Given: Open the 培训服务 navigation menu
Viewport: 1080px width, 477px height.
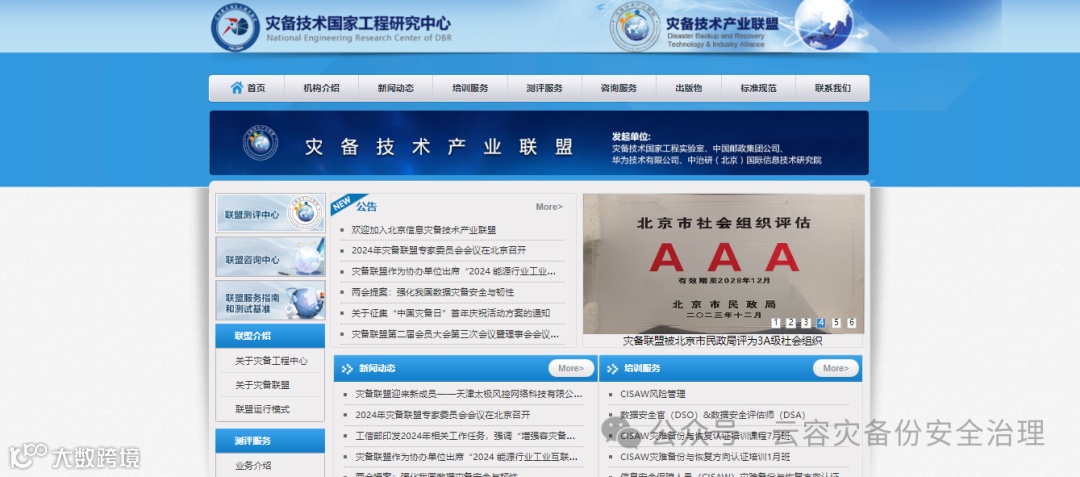Looking at the screenshot, I should point(470,88).
